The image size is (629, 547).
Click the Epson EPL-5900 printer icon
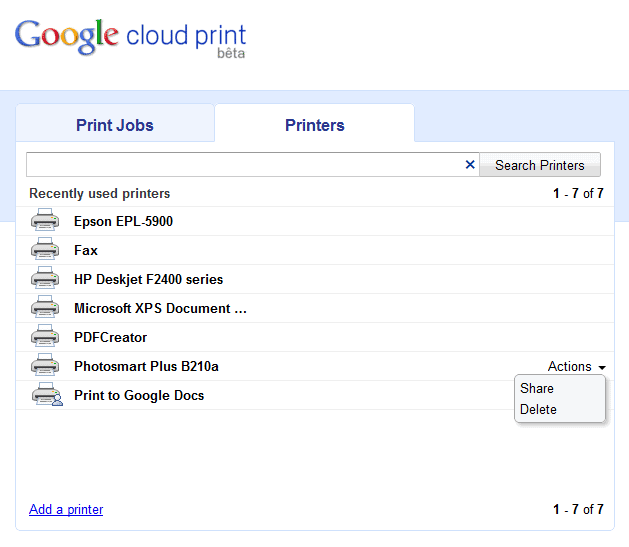tap(45, 220)
